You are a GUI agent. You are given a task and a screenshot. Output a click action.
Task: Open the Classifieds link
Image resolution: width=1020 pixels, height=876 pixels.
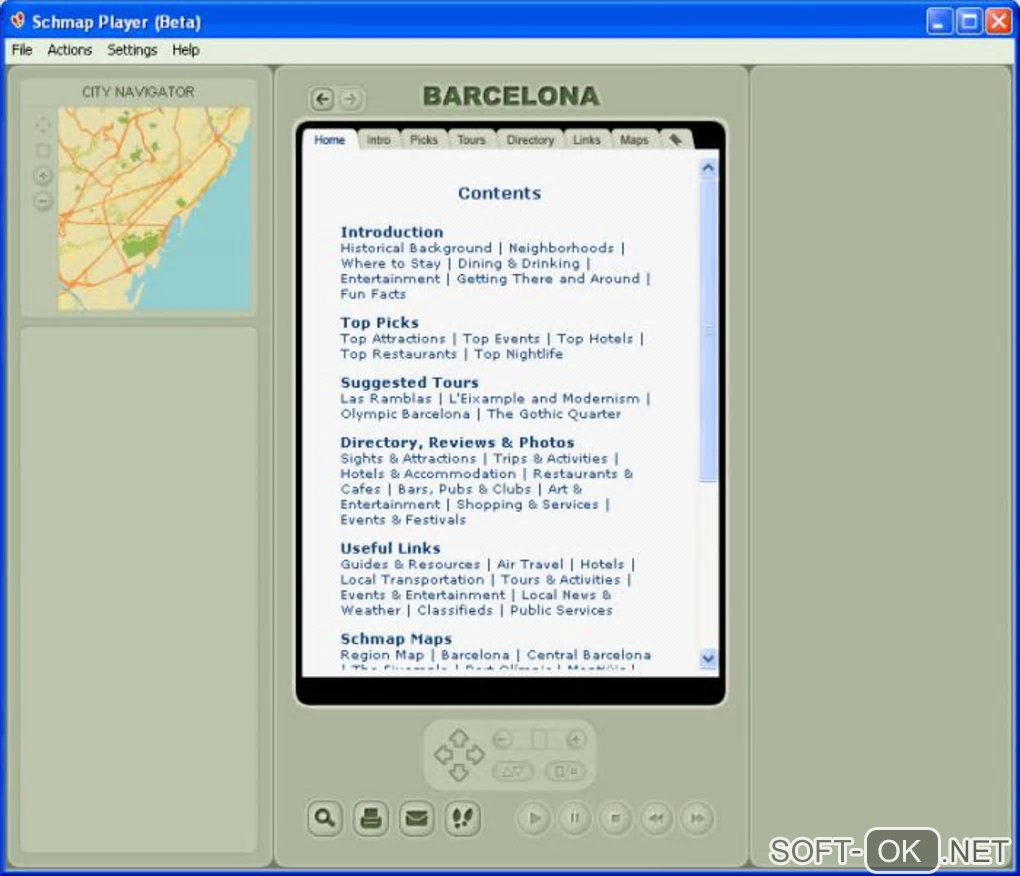pos(455,610)
